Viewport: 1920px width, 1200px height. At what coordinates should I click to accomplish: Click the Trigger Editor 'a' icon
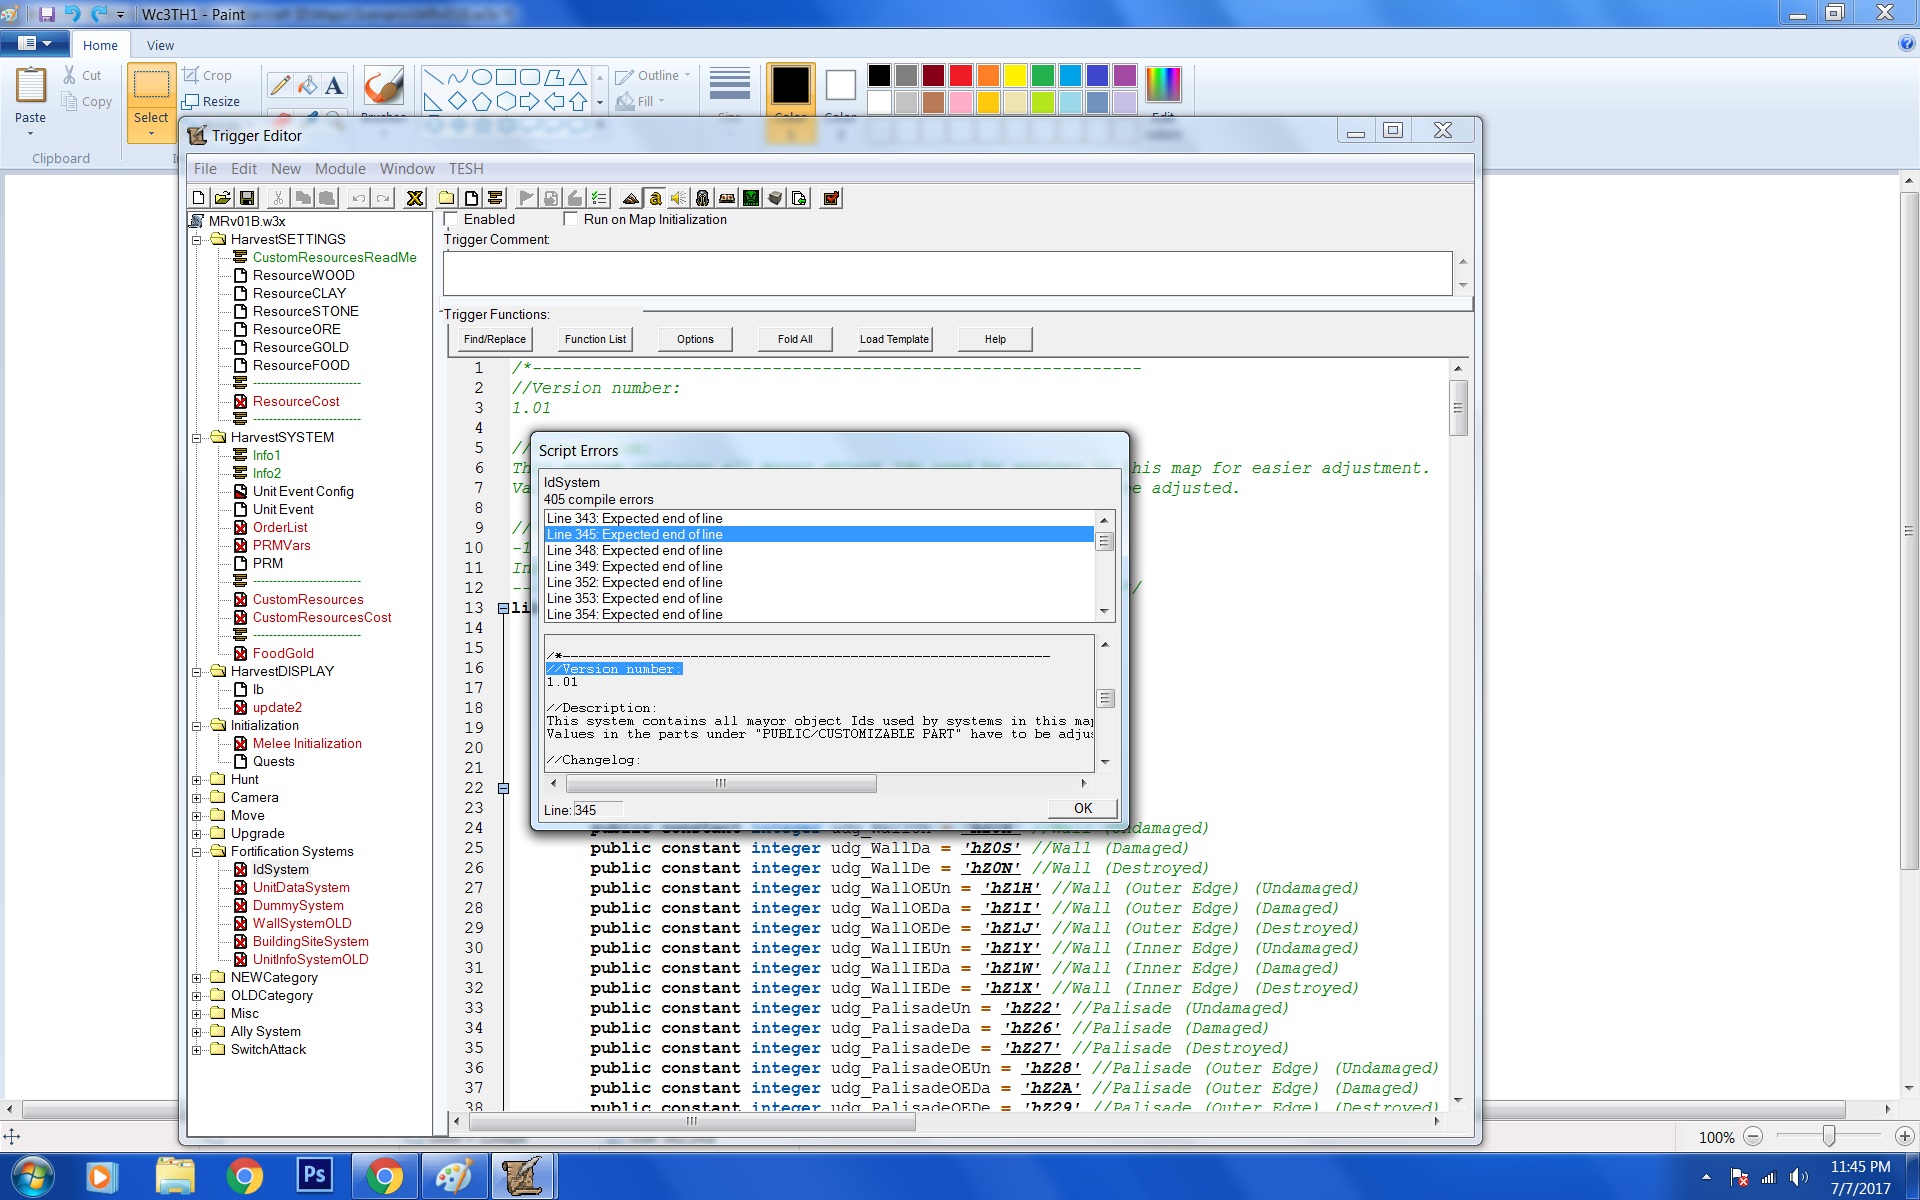click(655, 198)
